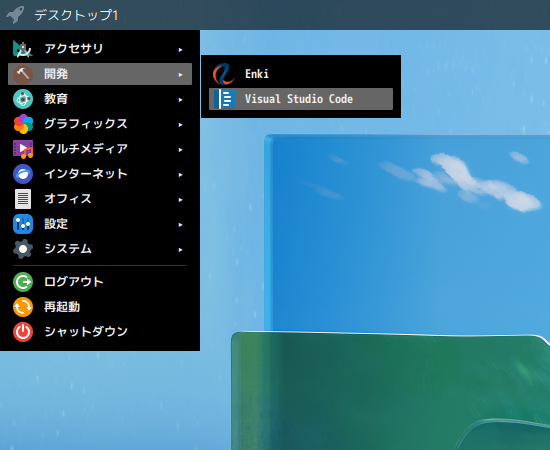
Task: Click the システム gear icon
Action: pos(23,249)
